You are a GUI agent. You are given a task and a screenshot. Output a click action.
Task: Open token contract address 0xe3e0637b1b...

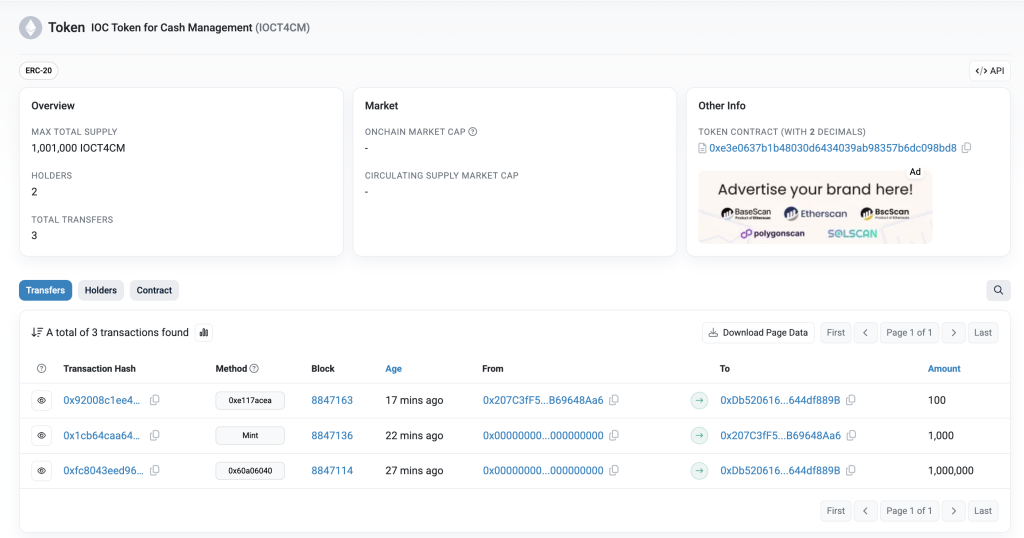833,148
